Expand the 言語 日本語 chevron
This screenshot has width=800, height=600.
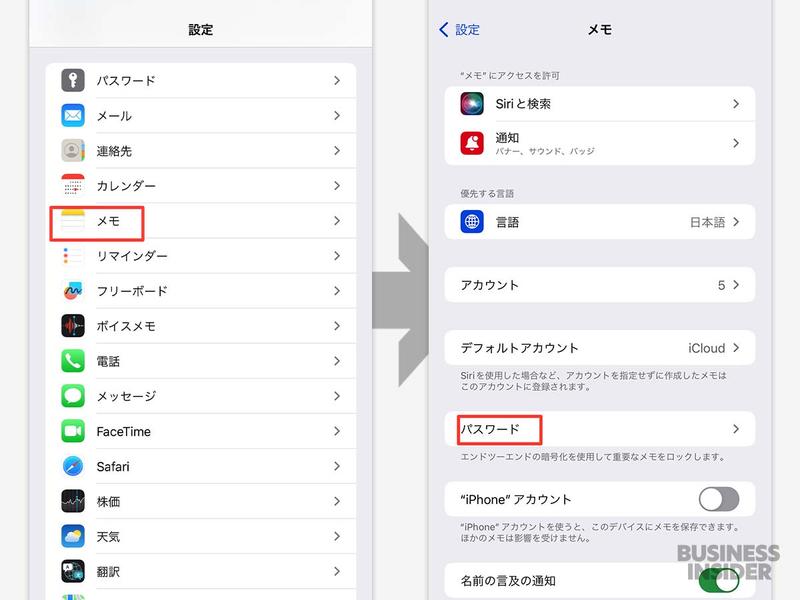[736, 222]
